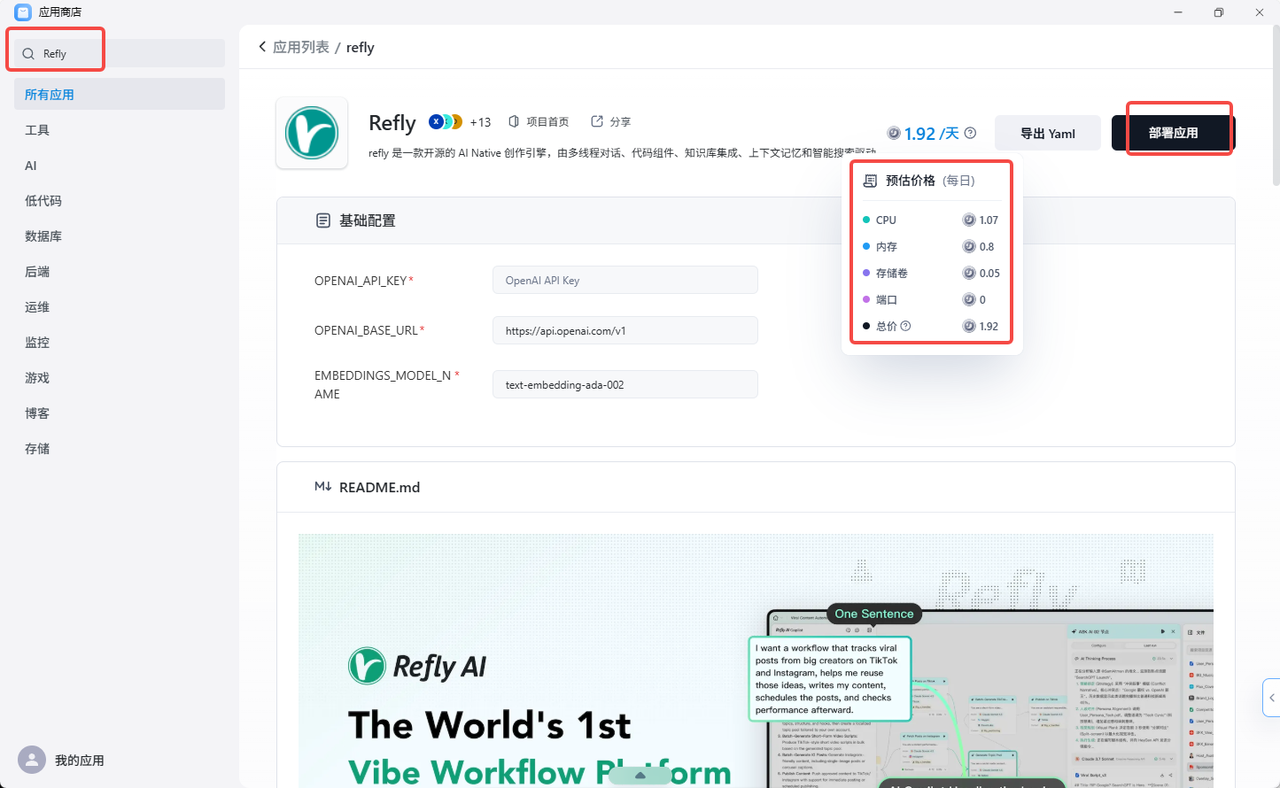Click the EMBEDDINGS_MODEL_NAME input field
The width and height of the screenshot is (1280, 788).
[625, 384]
